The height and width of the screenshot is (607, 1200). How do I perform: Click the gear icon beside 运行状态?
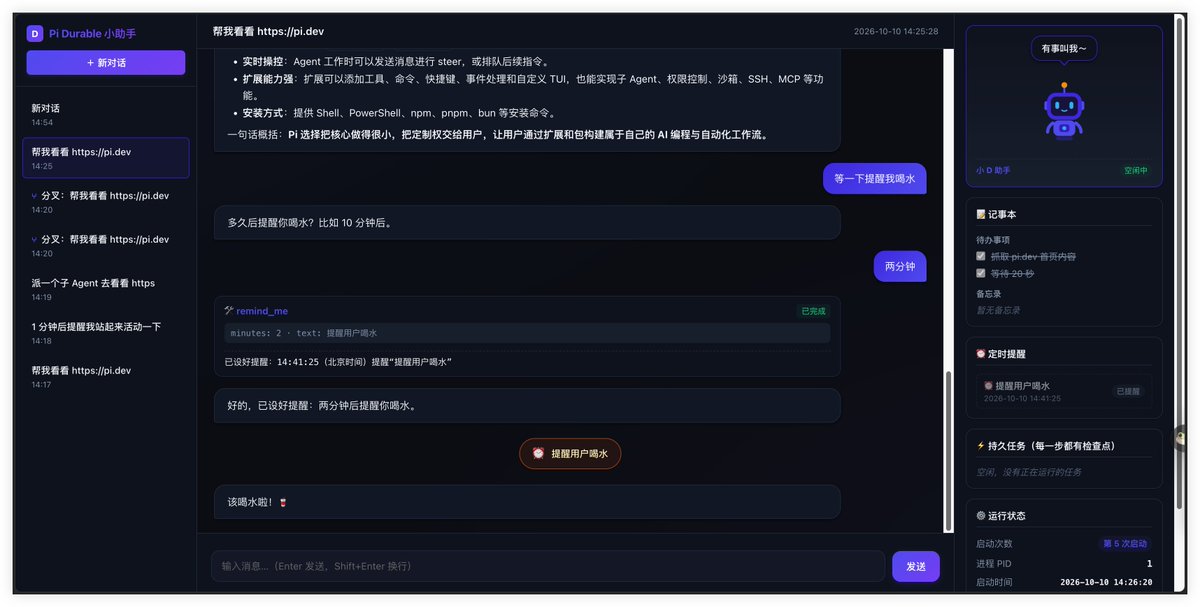[981, 516]
